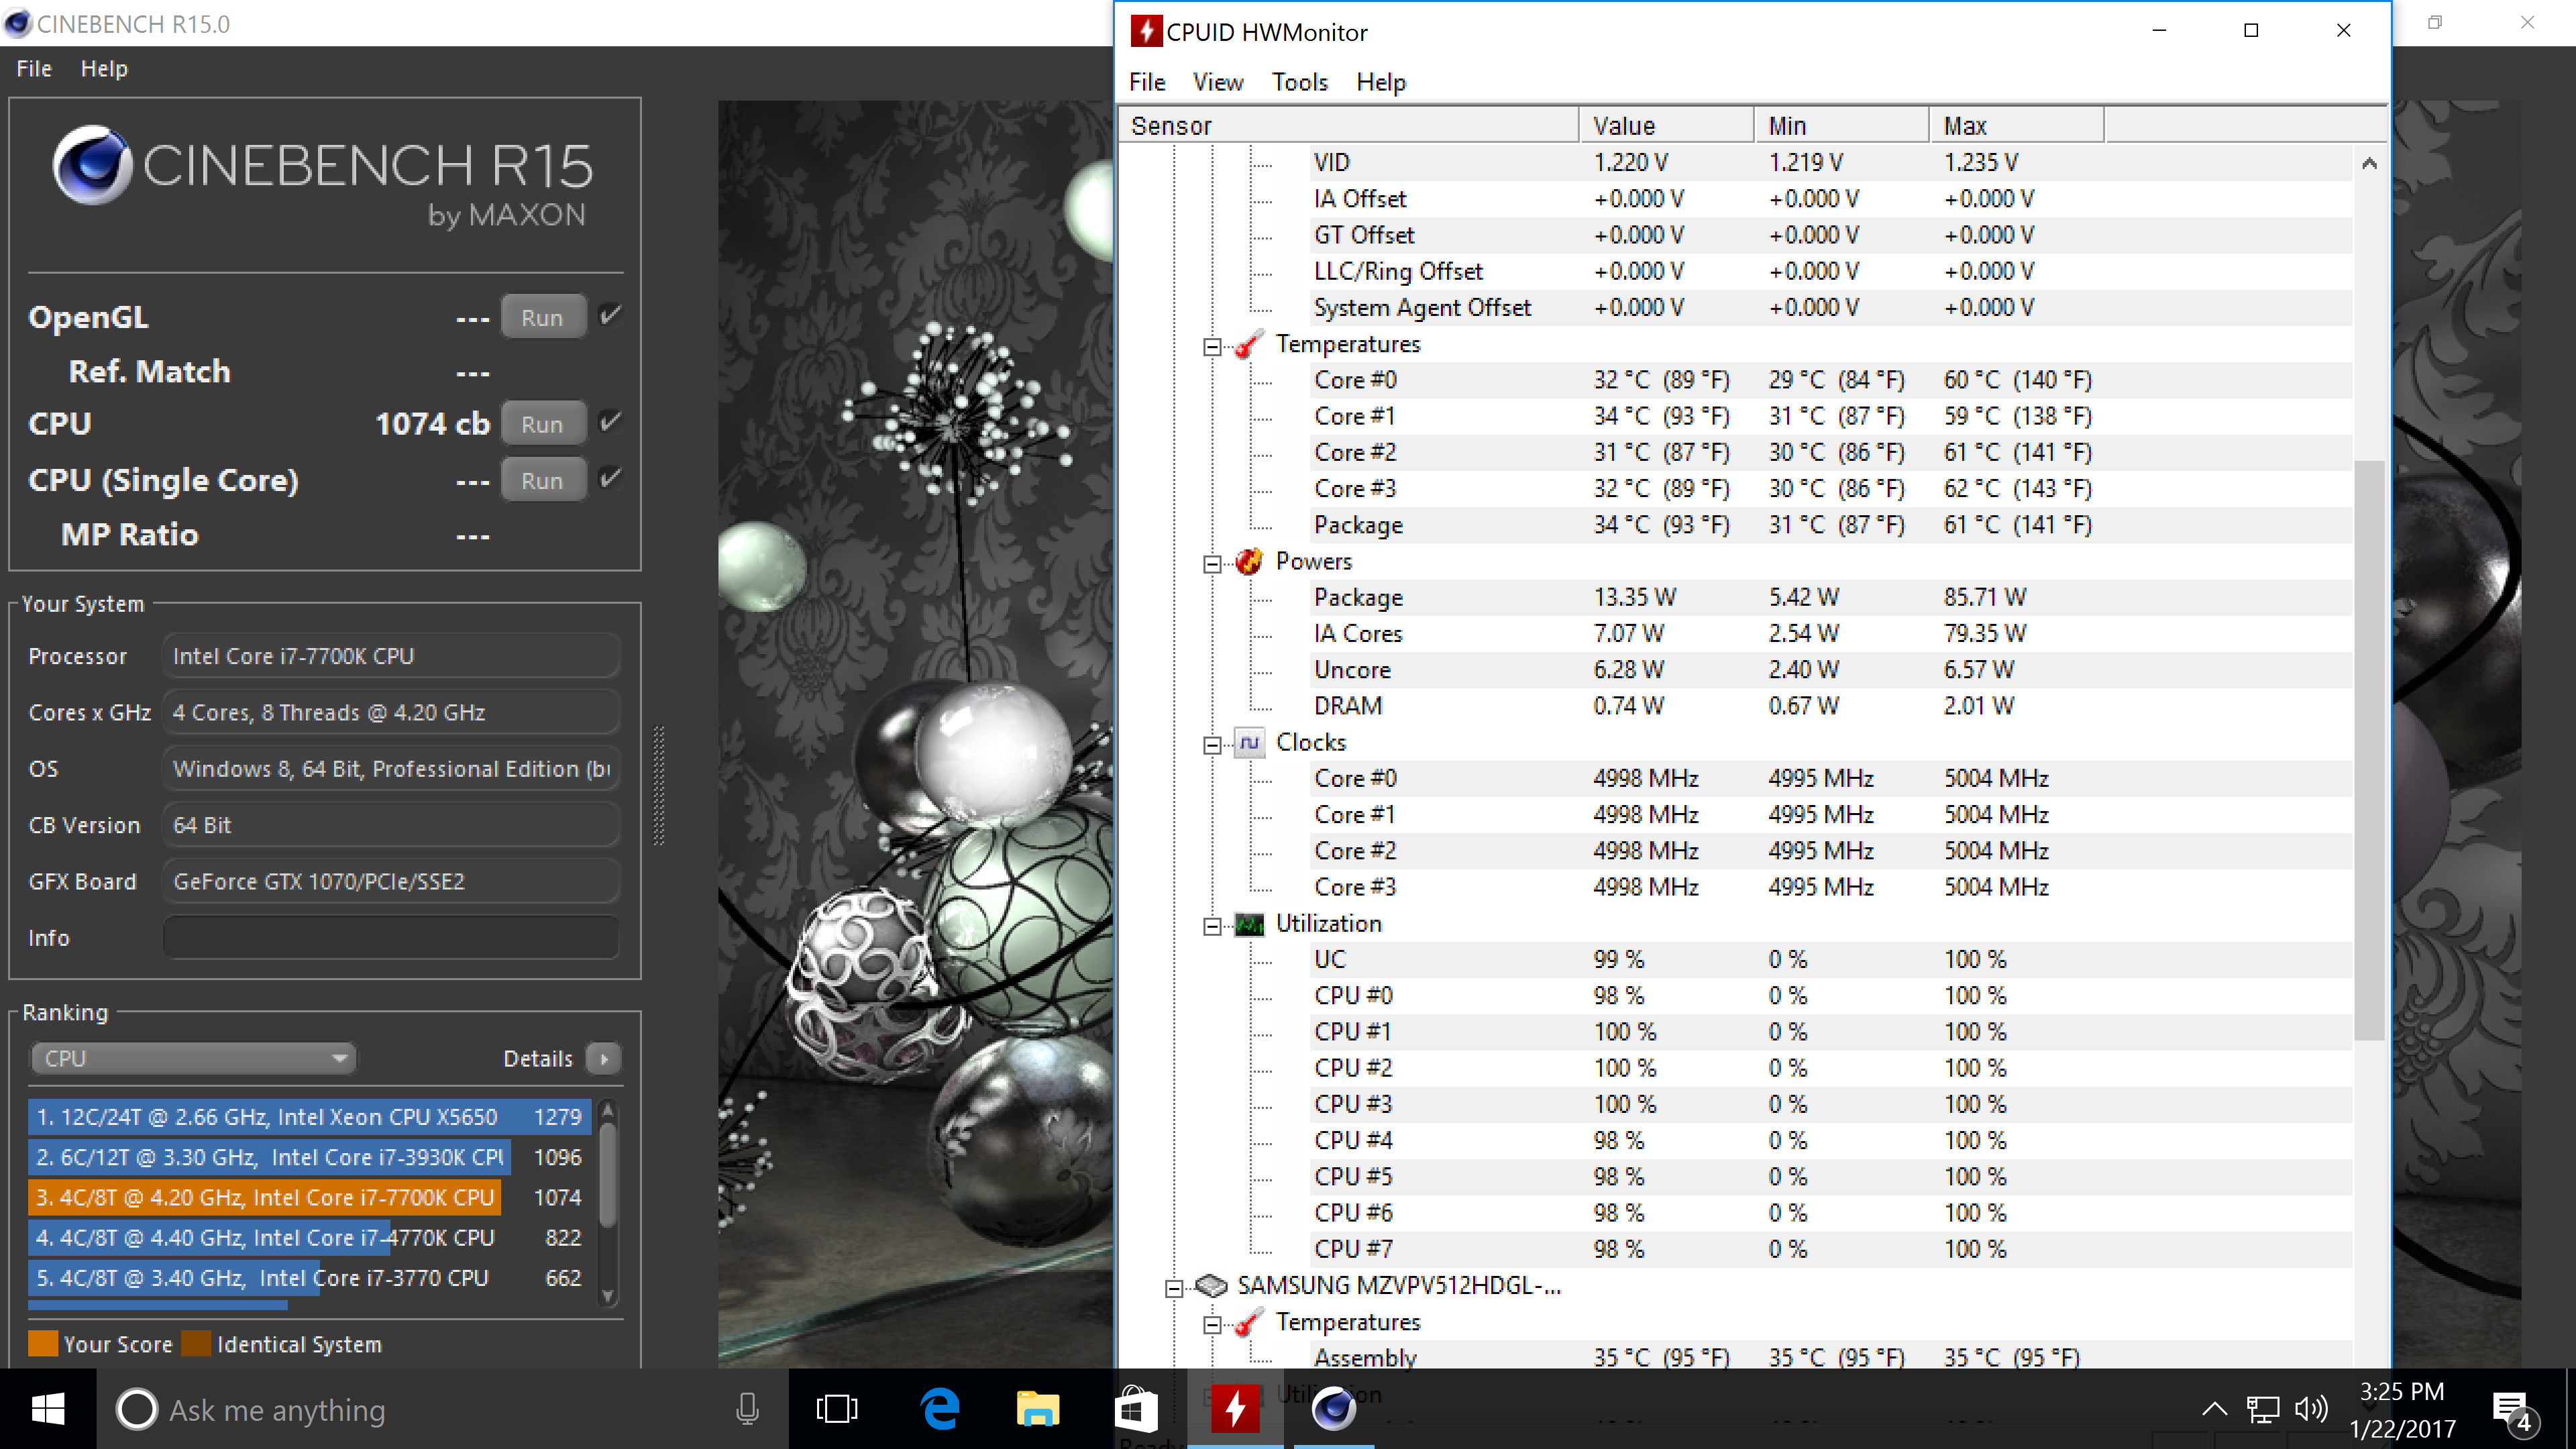This screenshot has height=1449, width=2576.
Task: Open File Explorer from taskbar
Action: [x=1037, y=1410]
